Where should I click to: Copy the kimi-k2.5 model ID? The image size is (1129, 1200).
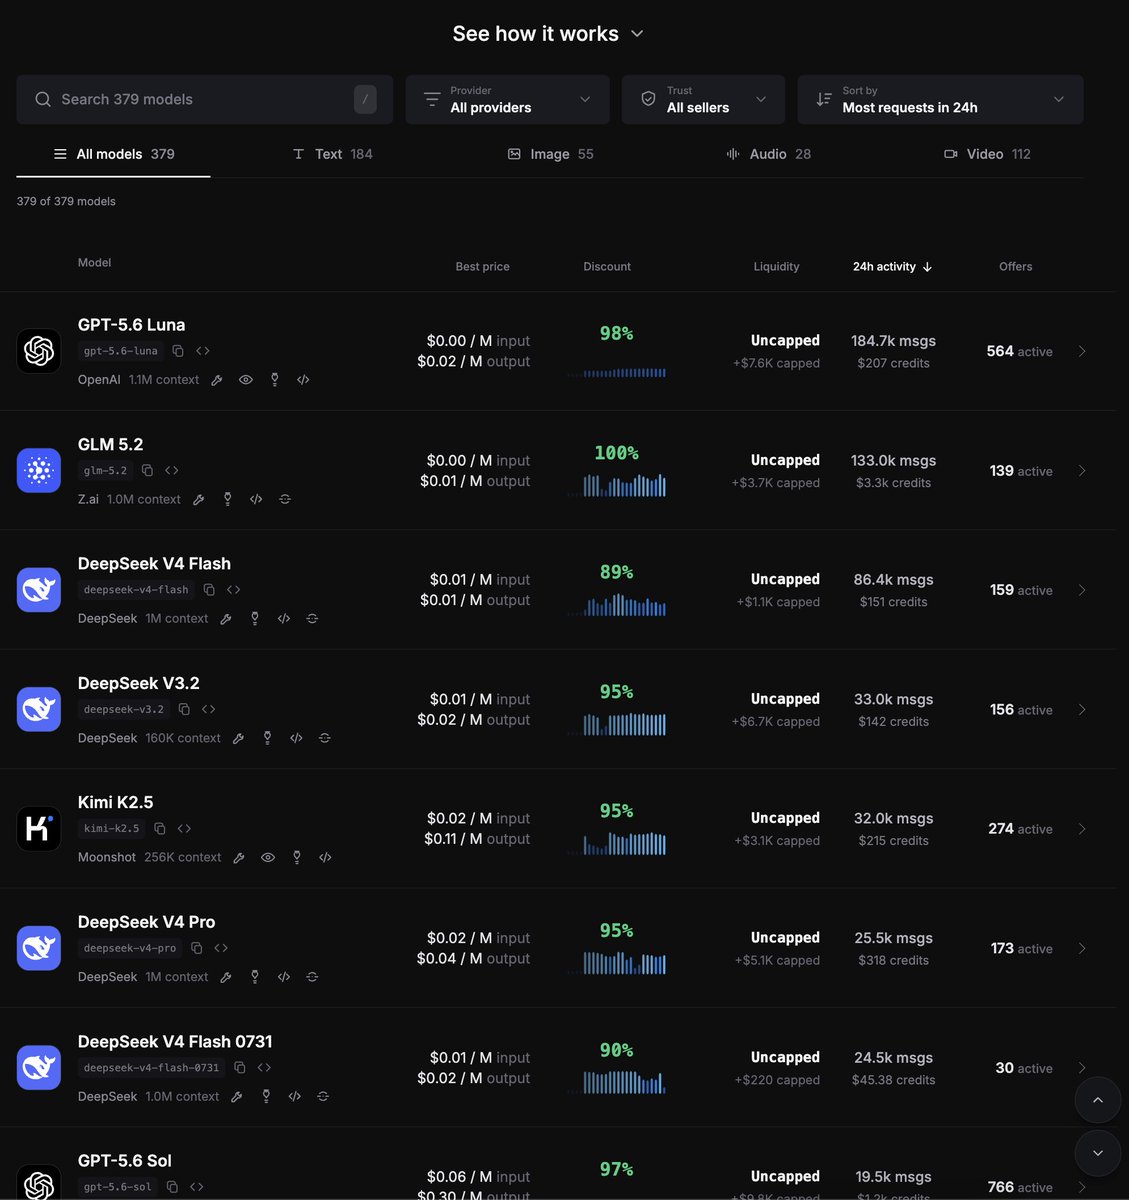(160, 828)
